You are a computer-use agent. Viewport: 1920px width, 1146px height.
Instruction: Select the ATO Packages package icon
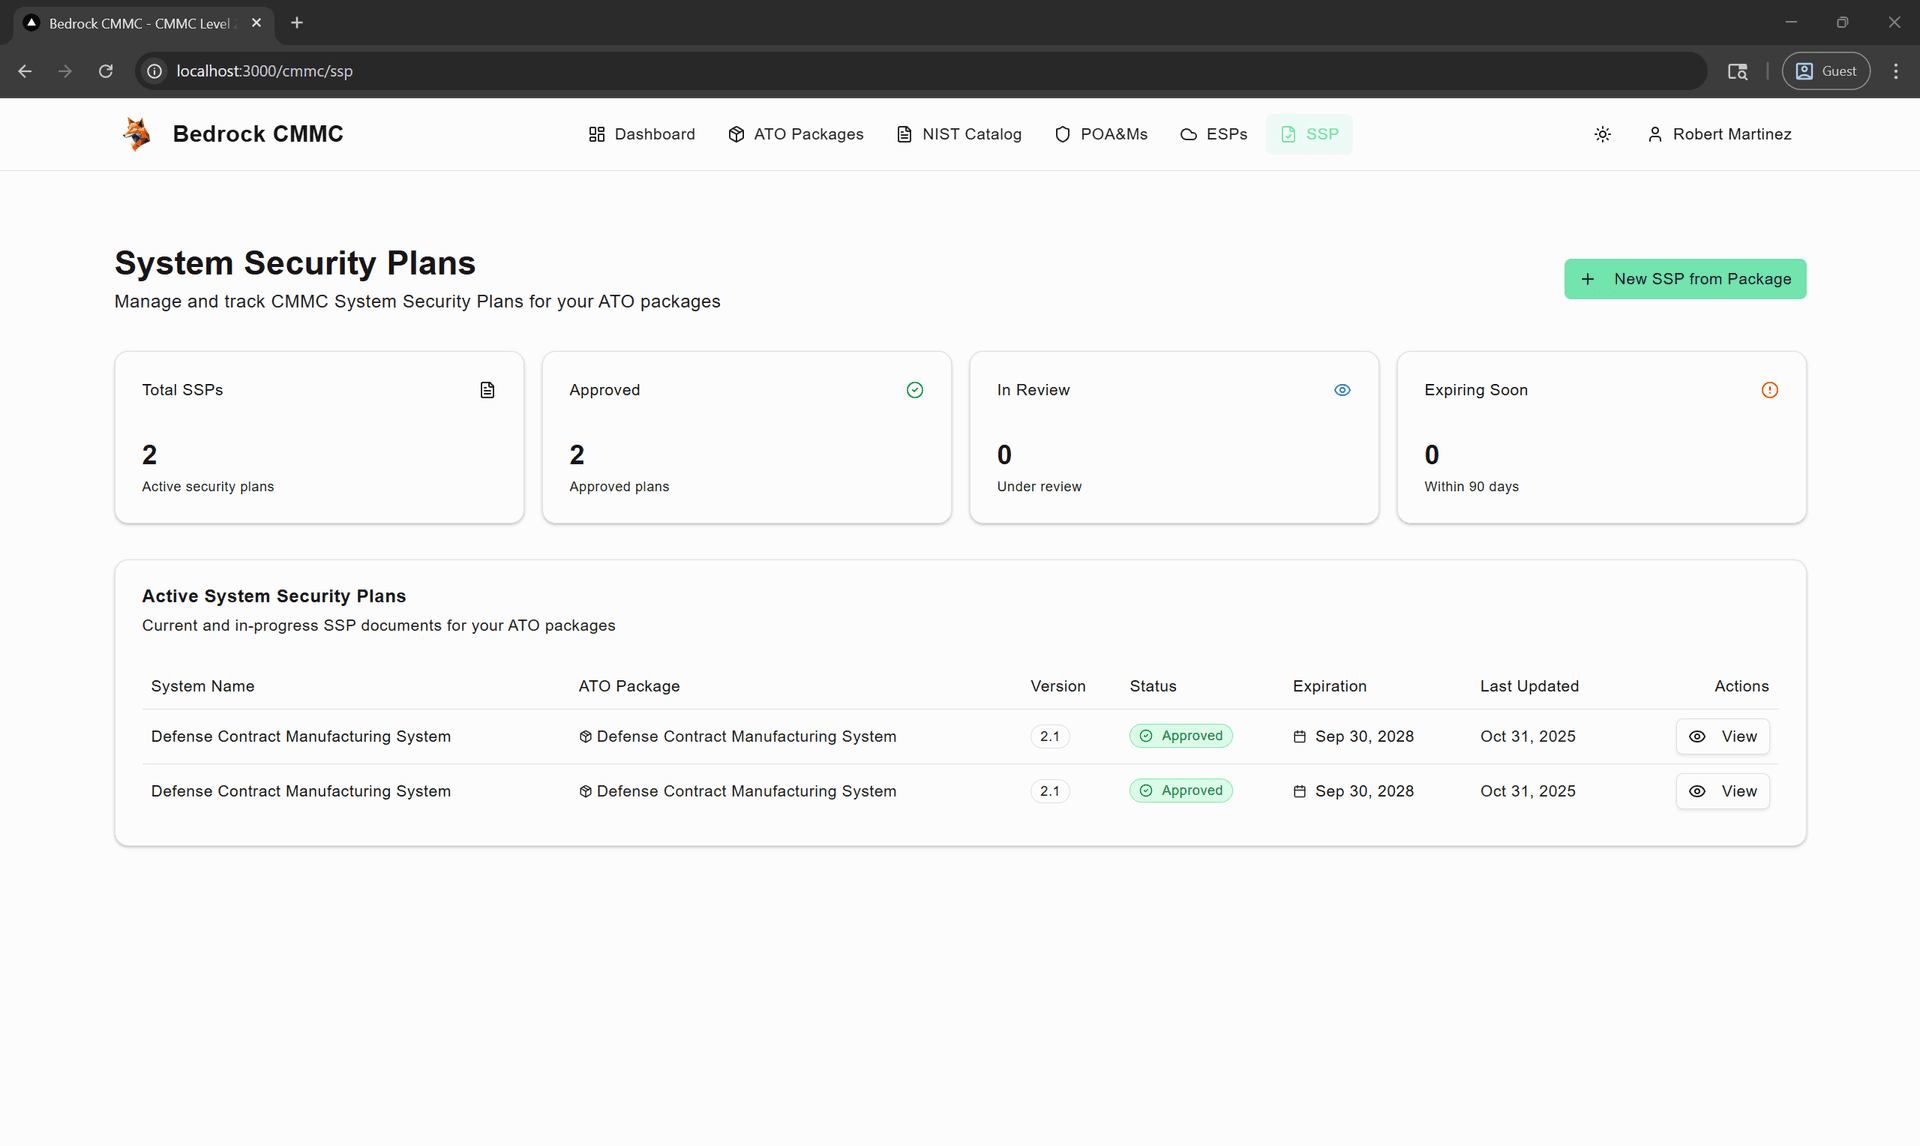[735, 134]
